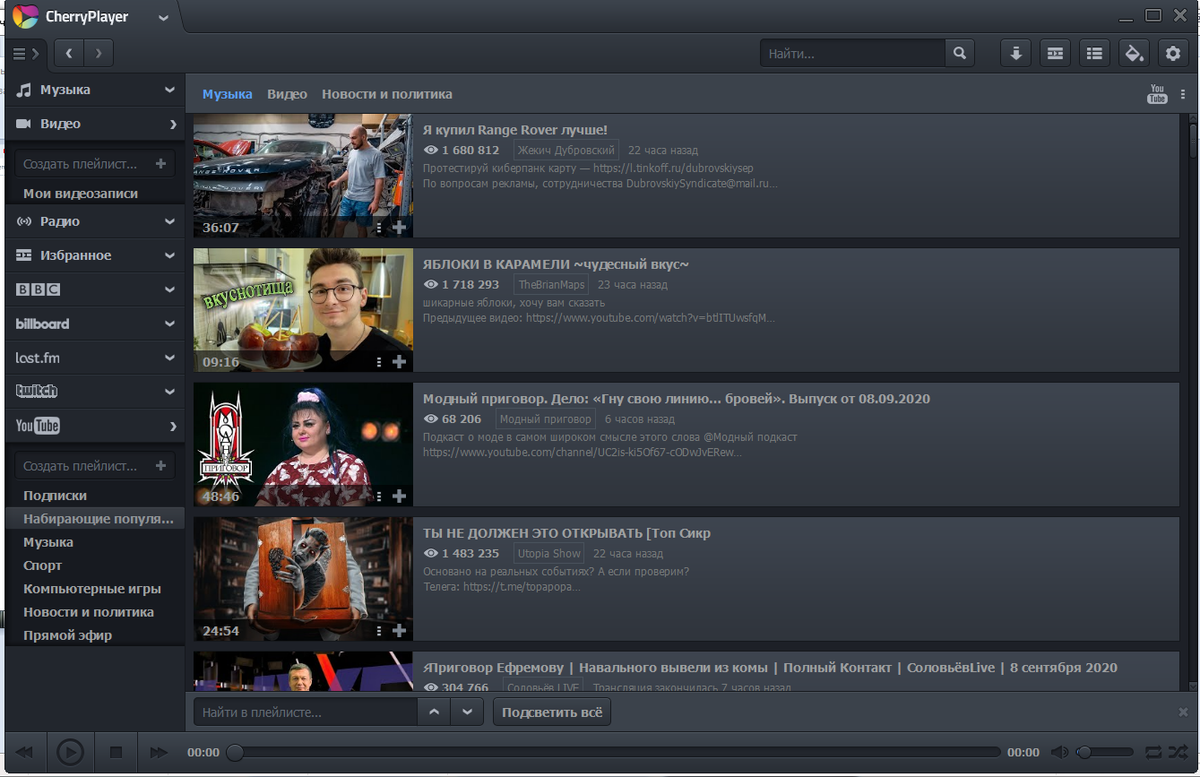Screen dimensions: 1200x777
Task: Open settings gear icon
Action: [1173, 53]
